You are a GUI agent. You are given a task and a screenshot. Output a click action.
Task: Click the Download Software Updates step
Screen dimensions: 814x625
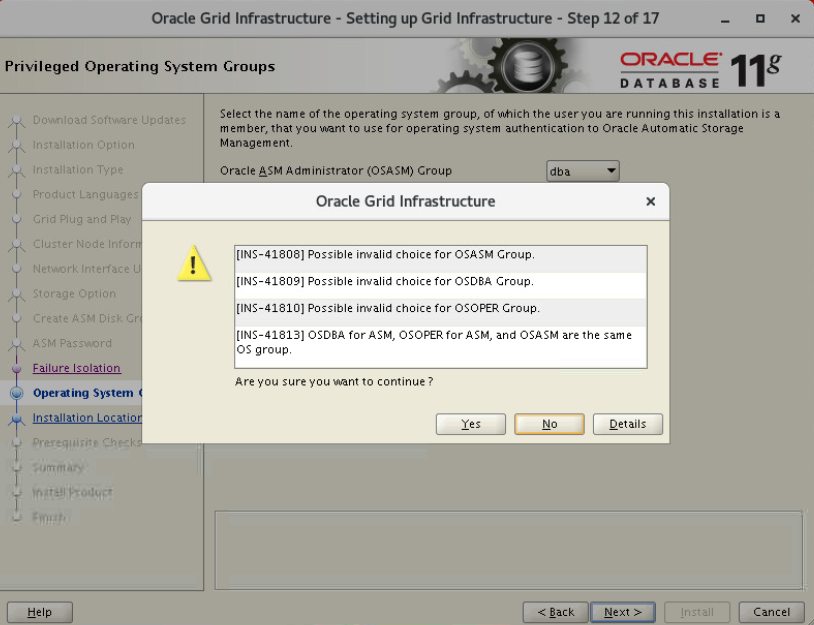coord(109,120)
